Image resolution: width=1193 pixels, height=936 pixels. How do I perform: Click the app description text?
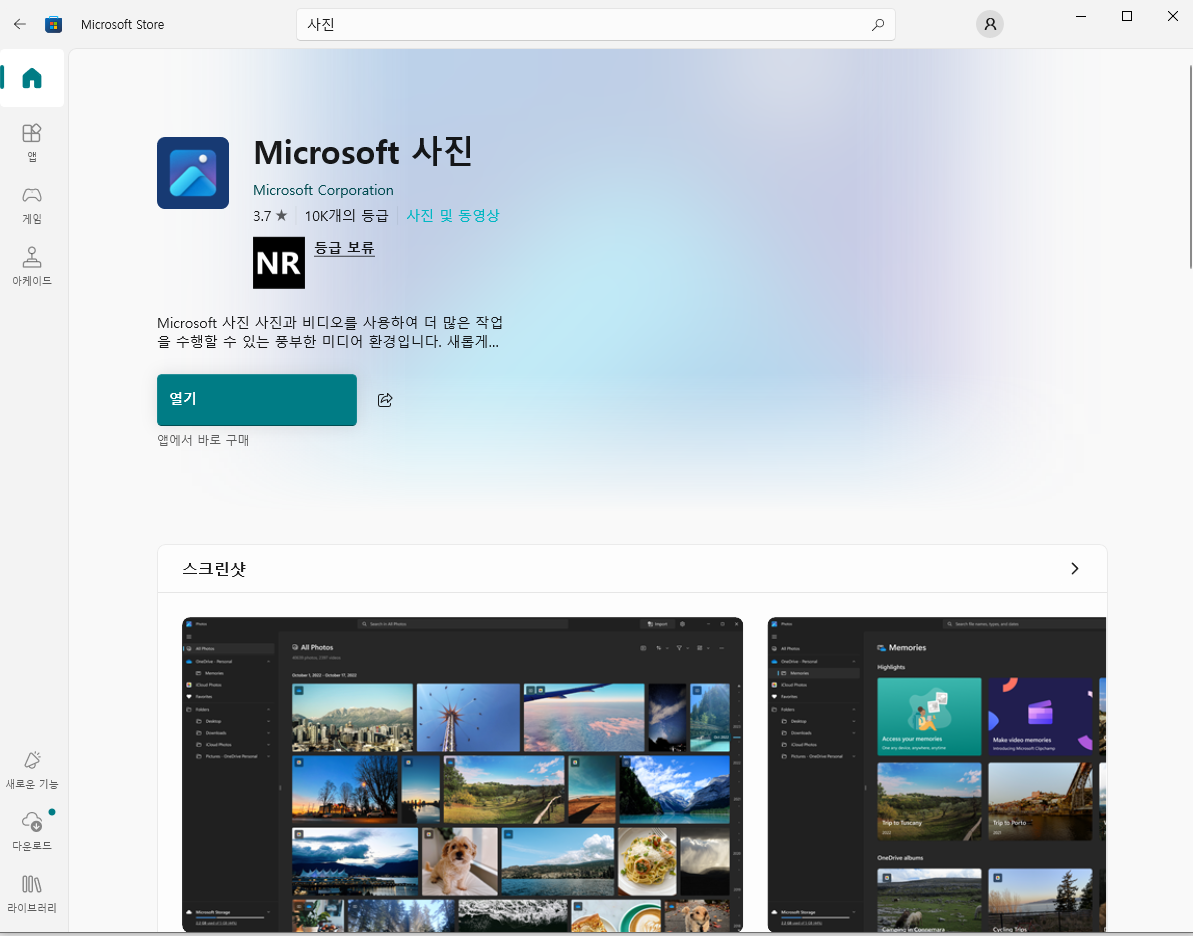tap(329, 332)
